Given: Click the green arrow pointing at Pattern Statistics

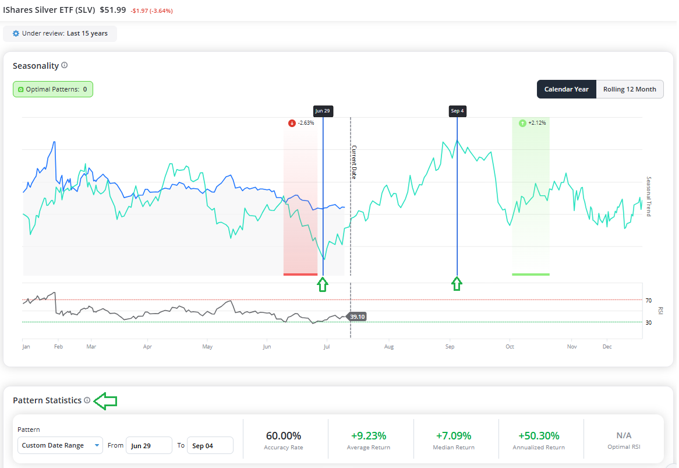Looking at the screenshot, I should click(106, 401).
